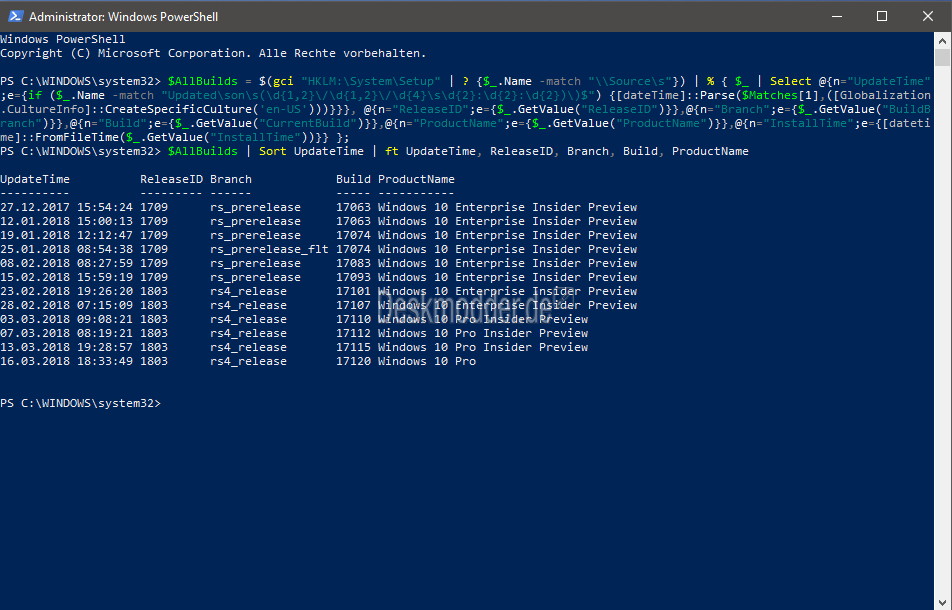Click the UpdateTime column header
The image size is (952, 610).
[35, 179]
